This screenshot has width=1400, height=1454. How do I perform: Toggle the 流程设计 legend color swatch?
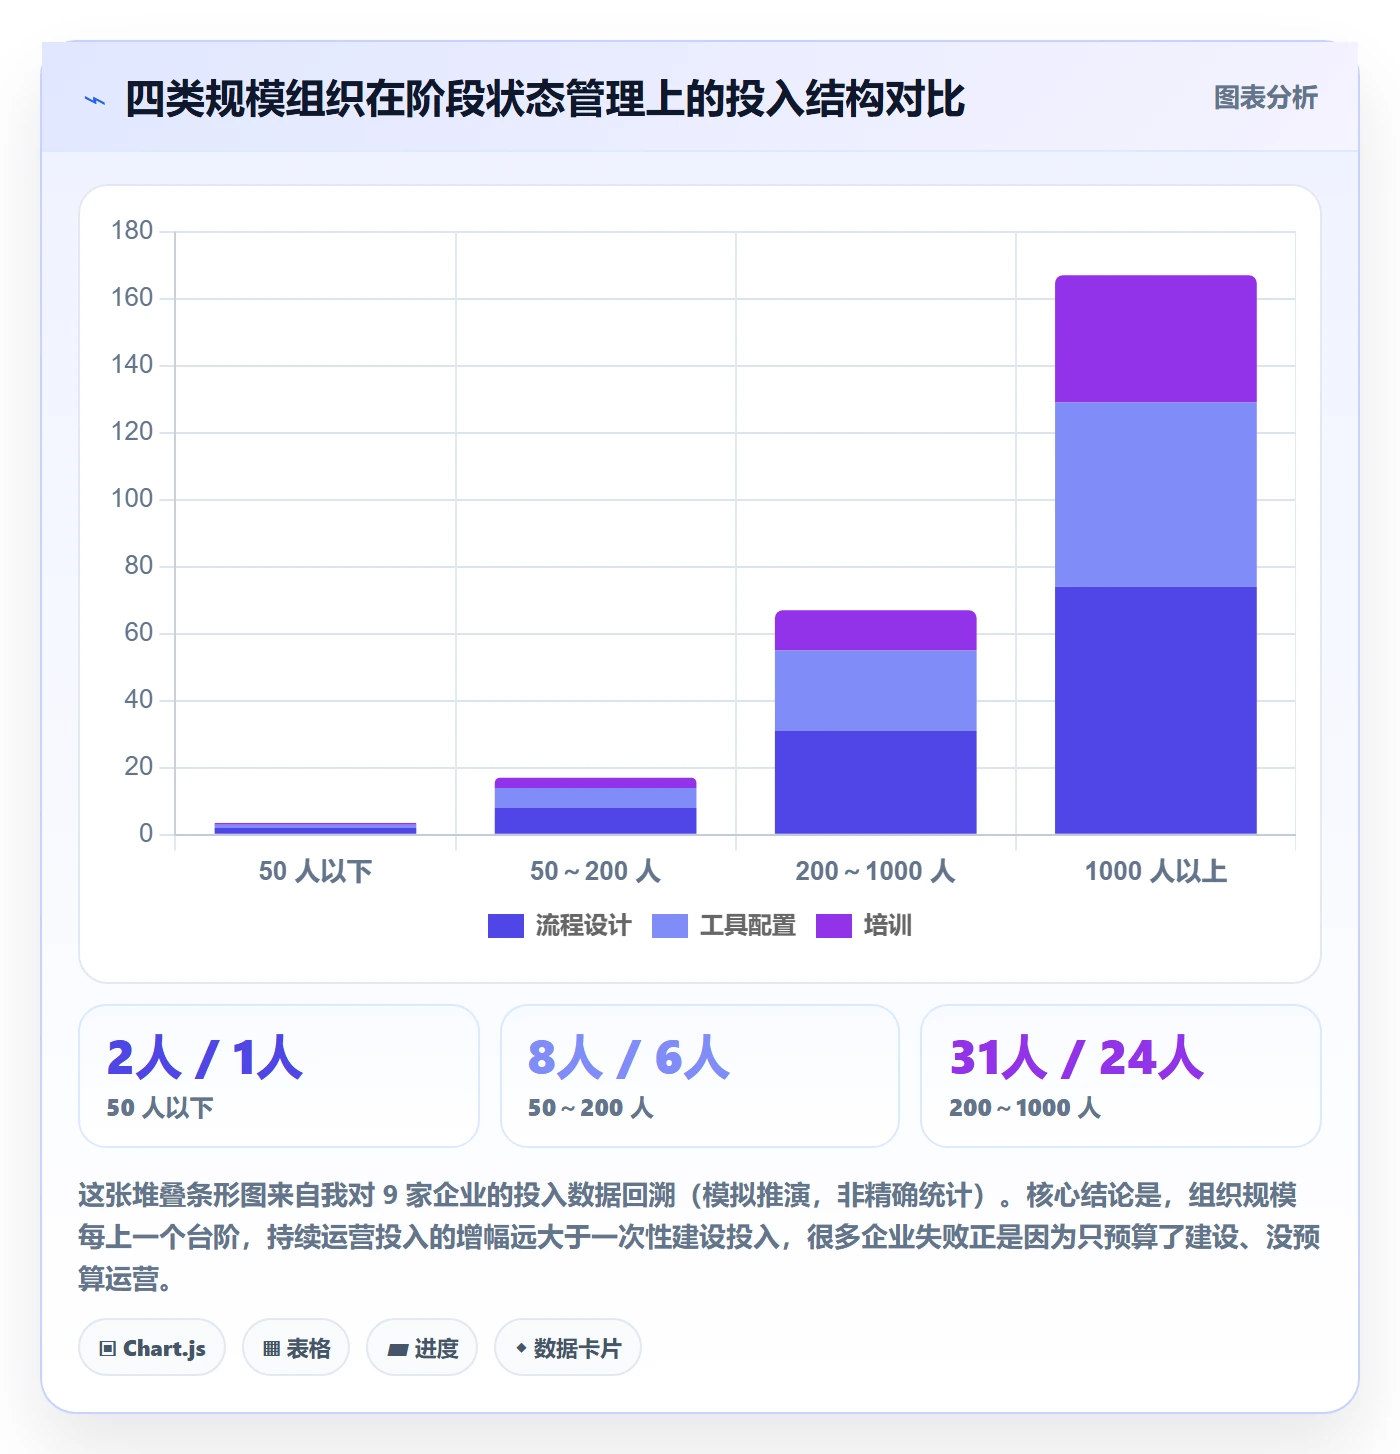point(506,926)
